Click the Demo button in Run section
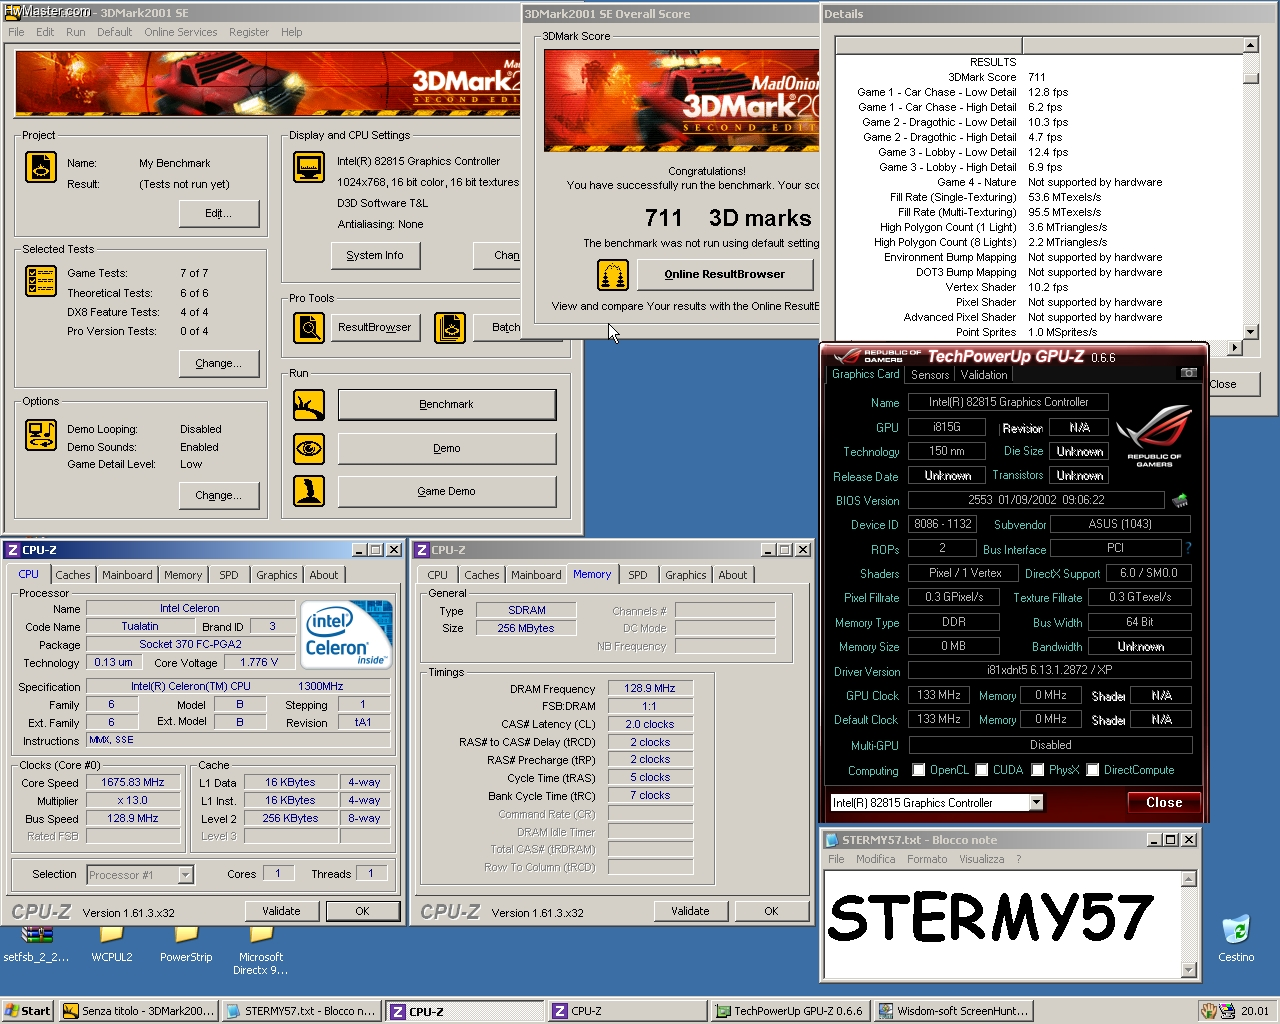1280x1024 pixels. coord(447,448)
